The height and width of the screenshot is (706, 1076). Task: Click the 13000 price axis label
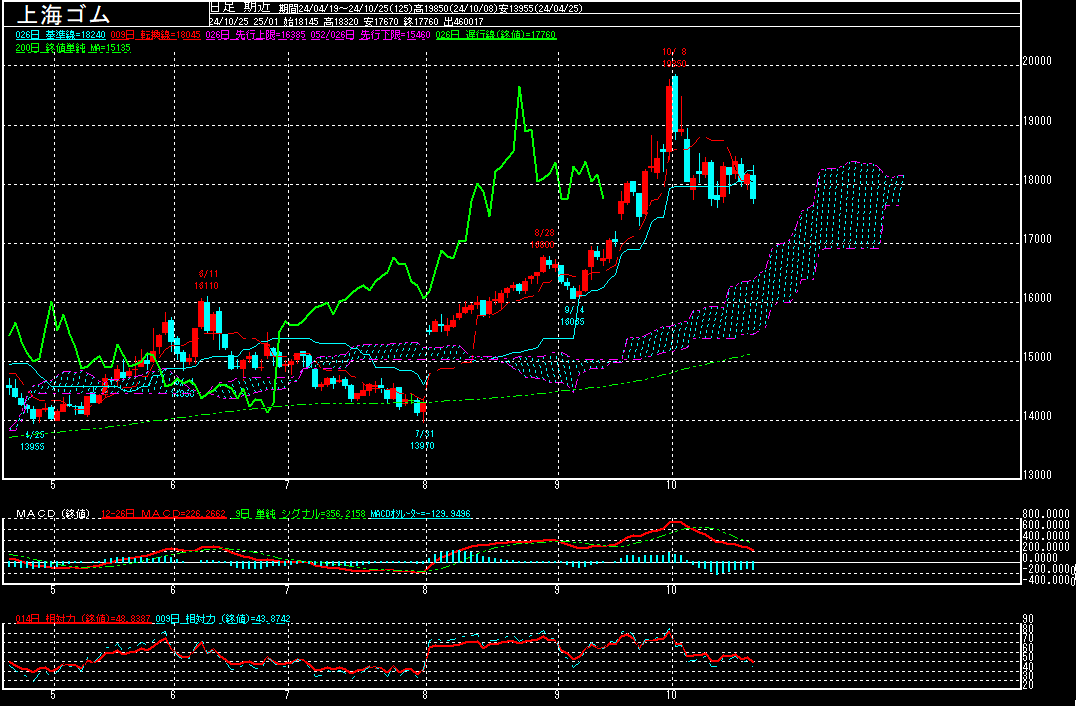[x=1037, y=475]
